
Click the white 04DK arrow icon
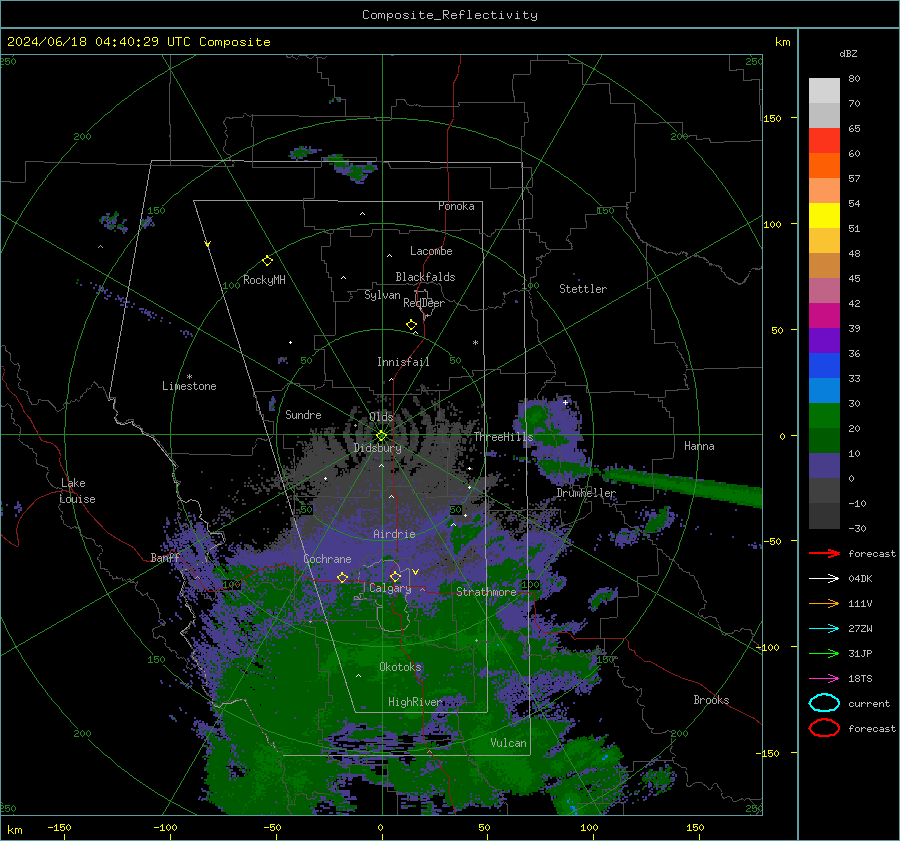pyautogui.click(x=824, y=579)
